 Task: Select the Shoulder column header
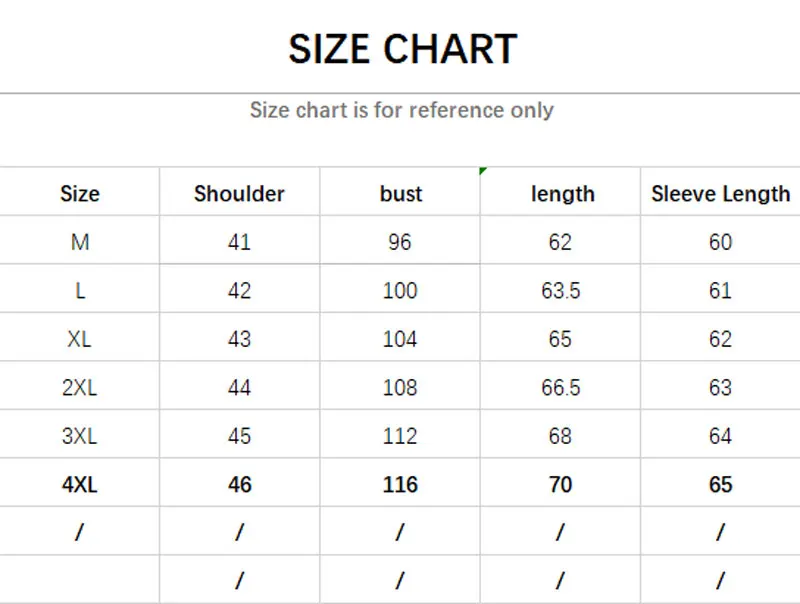(239, 194)
